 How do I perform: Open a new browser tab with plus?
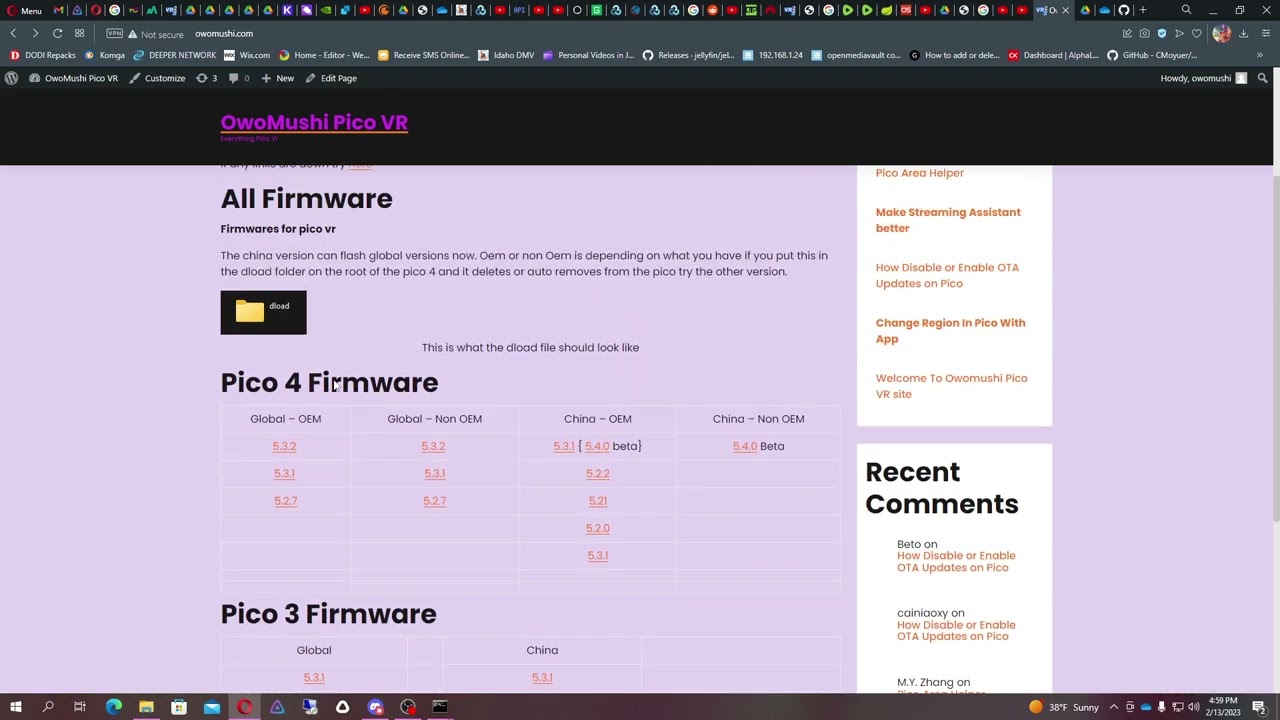click(x=1143, y=10)
